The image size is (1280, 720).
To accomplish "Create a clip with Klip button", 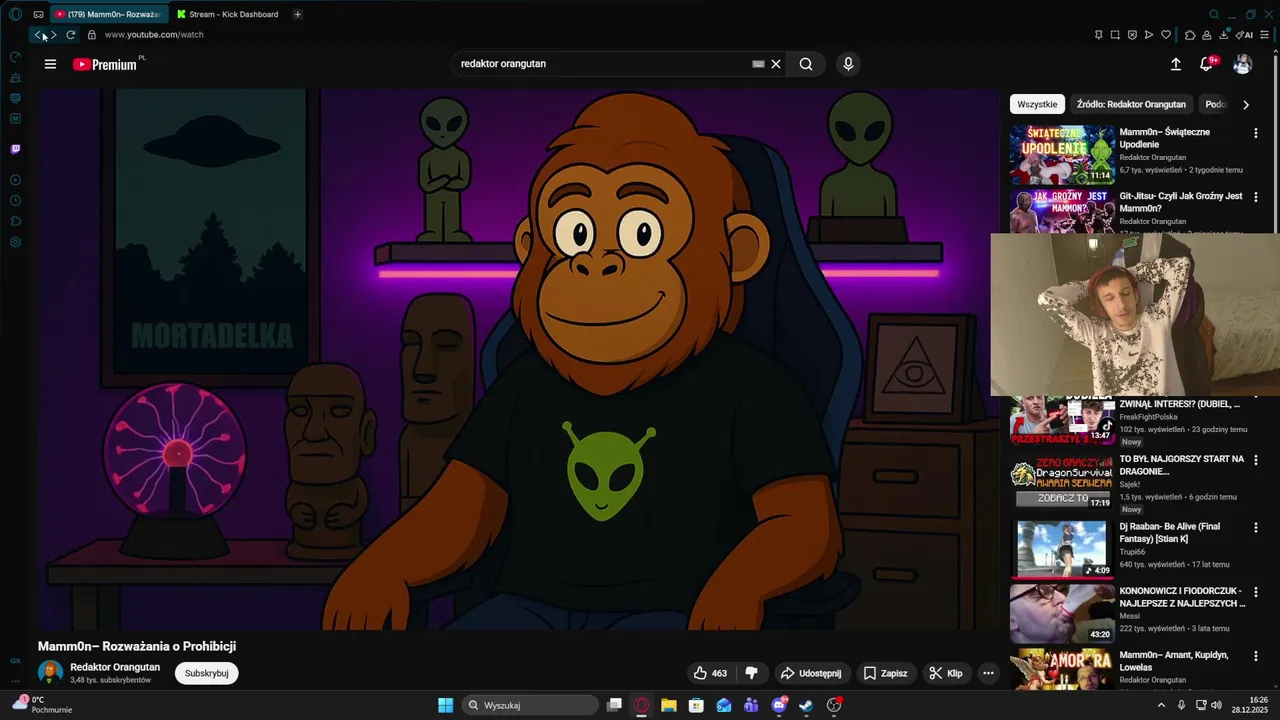I will pos(945,673).
